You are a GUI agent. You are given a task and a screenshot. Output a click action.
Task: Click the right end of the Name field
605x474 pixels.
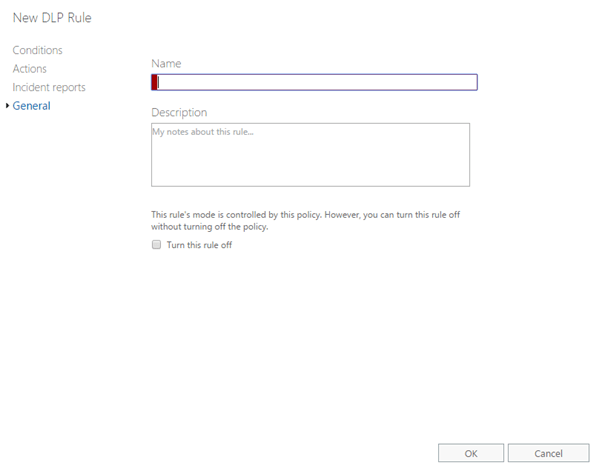click(x=468, y=83)
